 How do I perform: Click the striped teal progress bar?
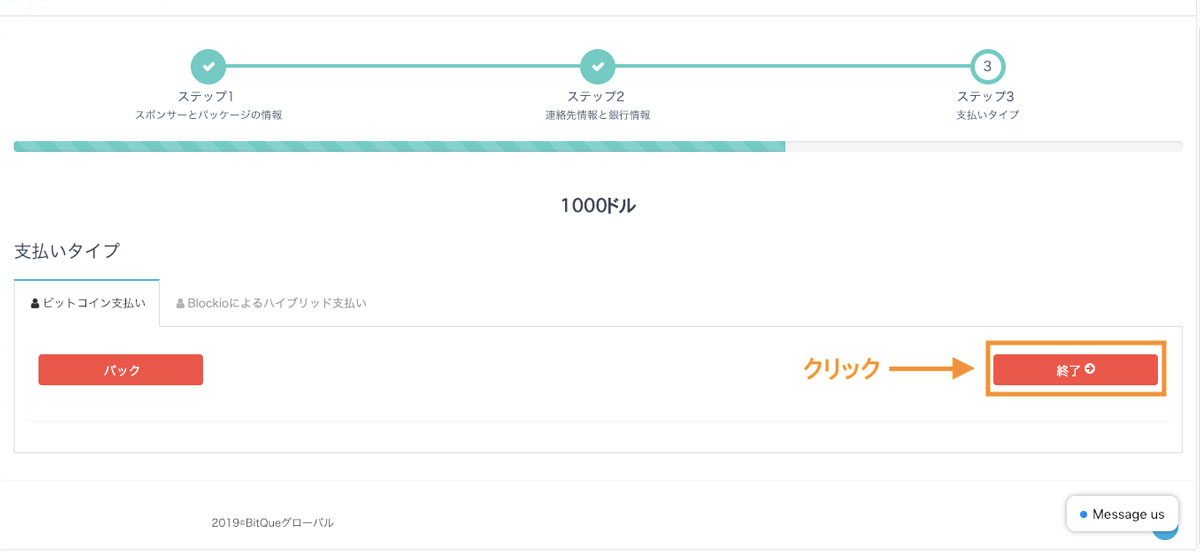point(399,147)
